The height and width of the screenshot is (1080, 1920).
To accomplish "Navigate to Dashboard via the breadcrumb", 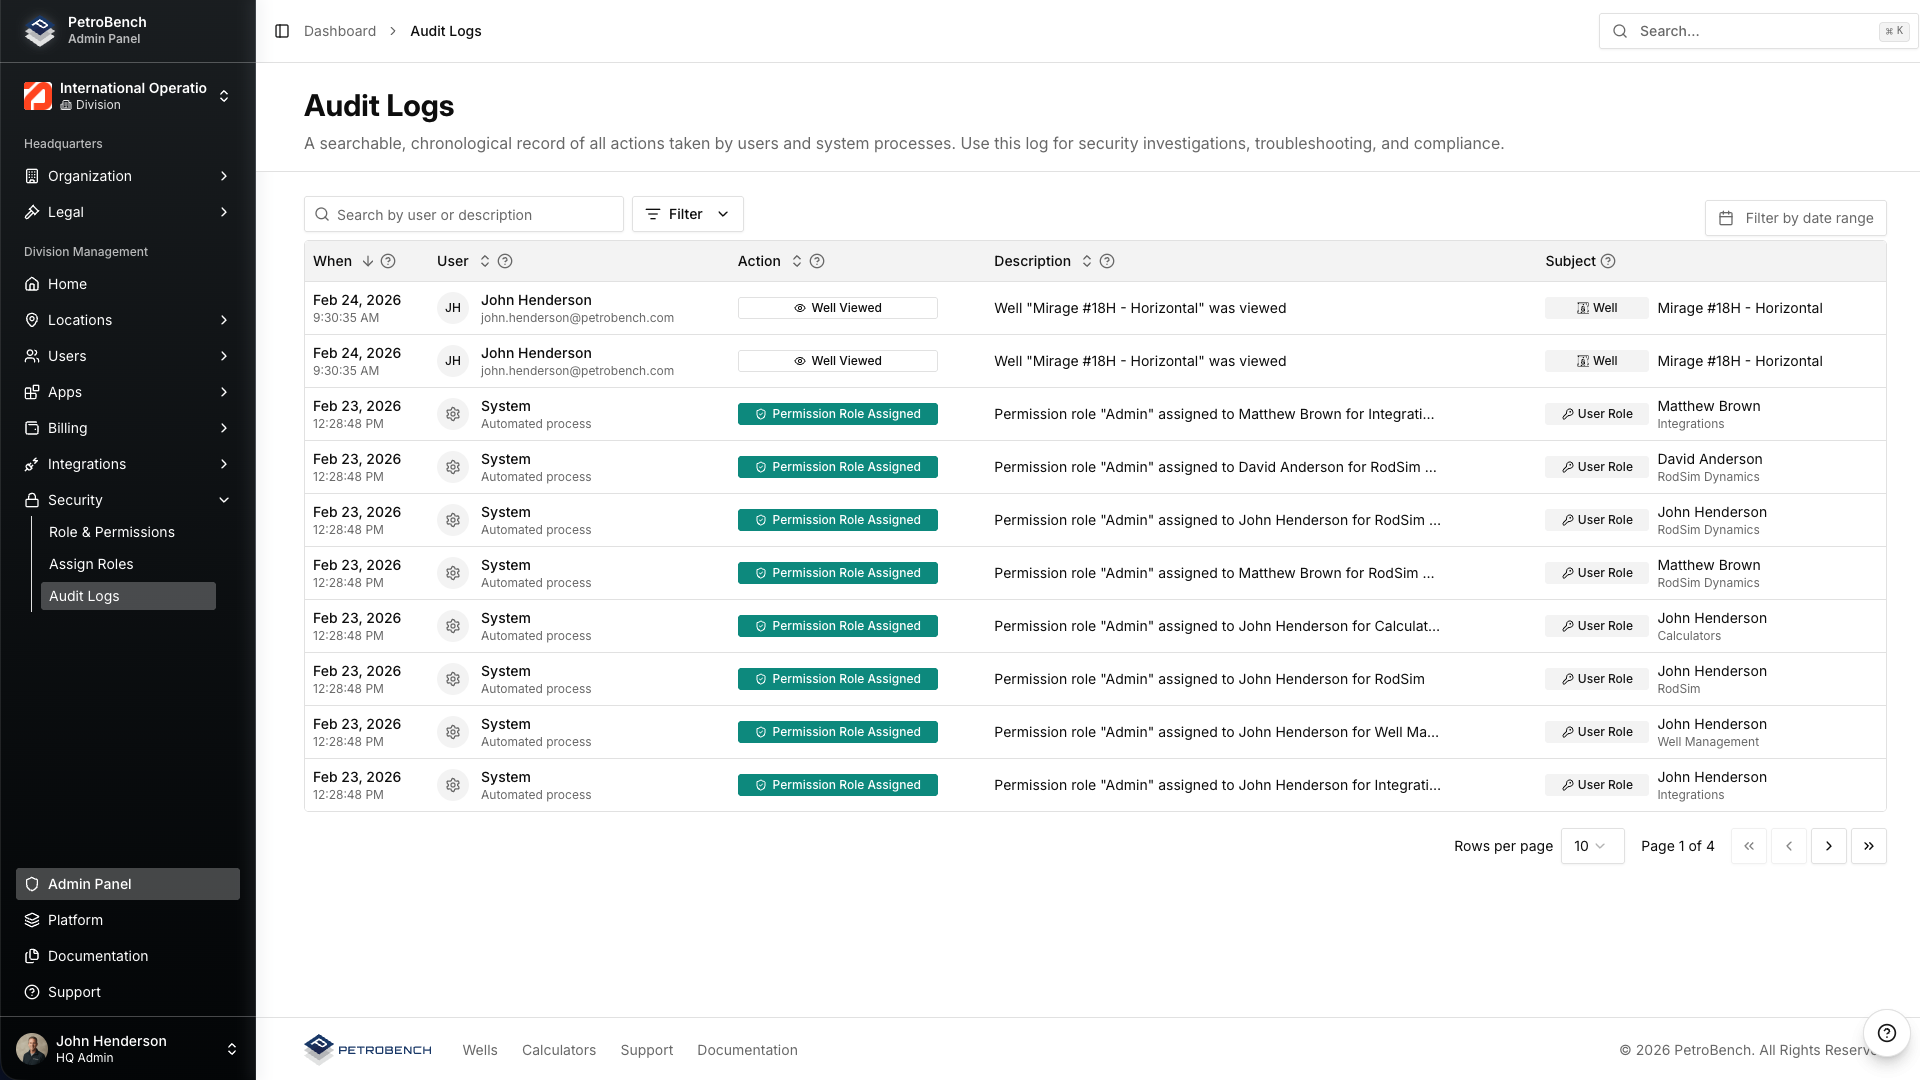I will tap(340, 31).
